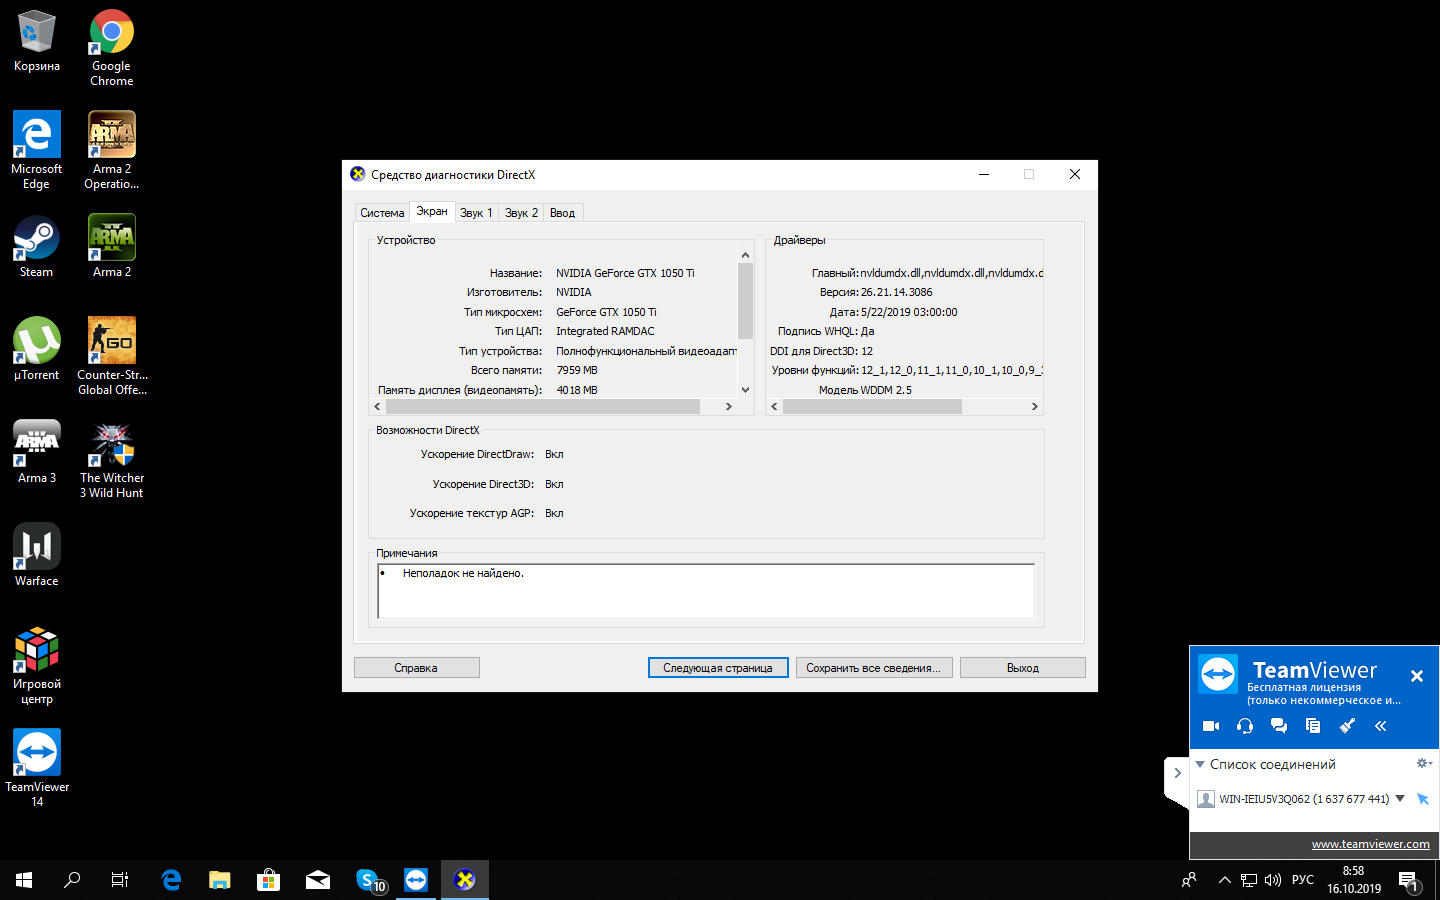Click the Выход button

(1023, 668)
